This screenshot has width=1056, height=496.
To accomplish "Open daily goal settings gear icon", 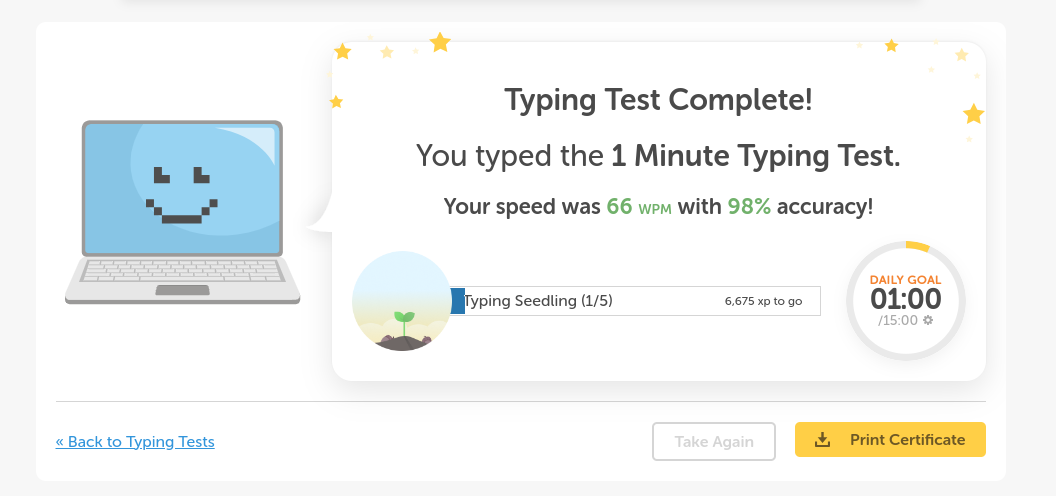I will (x=928, y=320).
